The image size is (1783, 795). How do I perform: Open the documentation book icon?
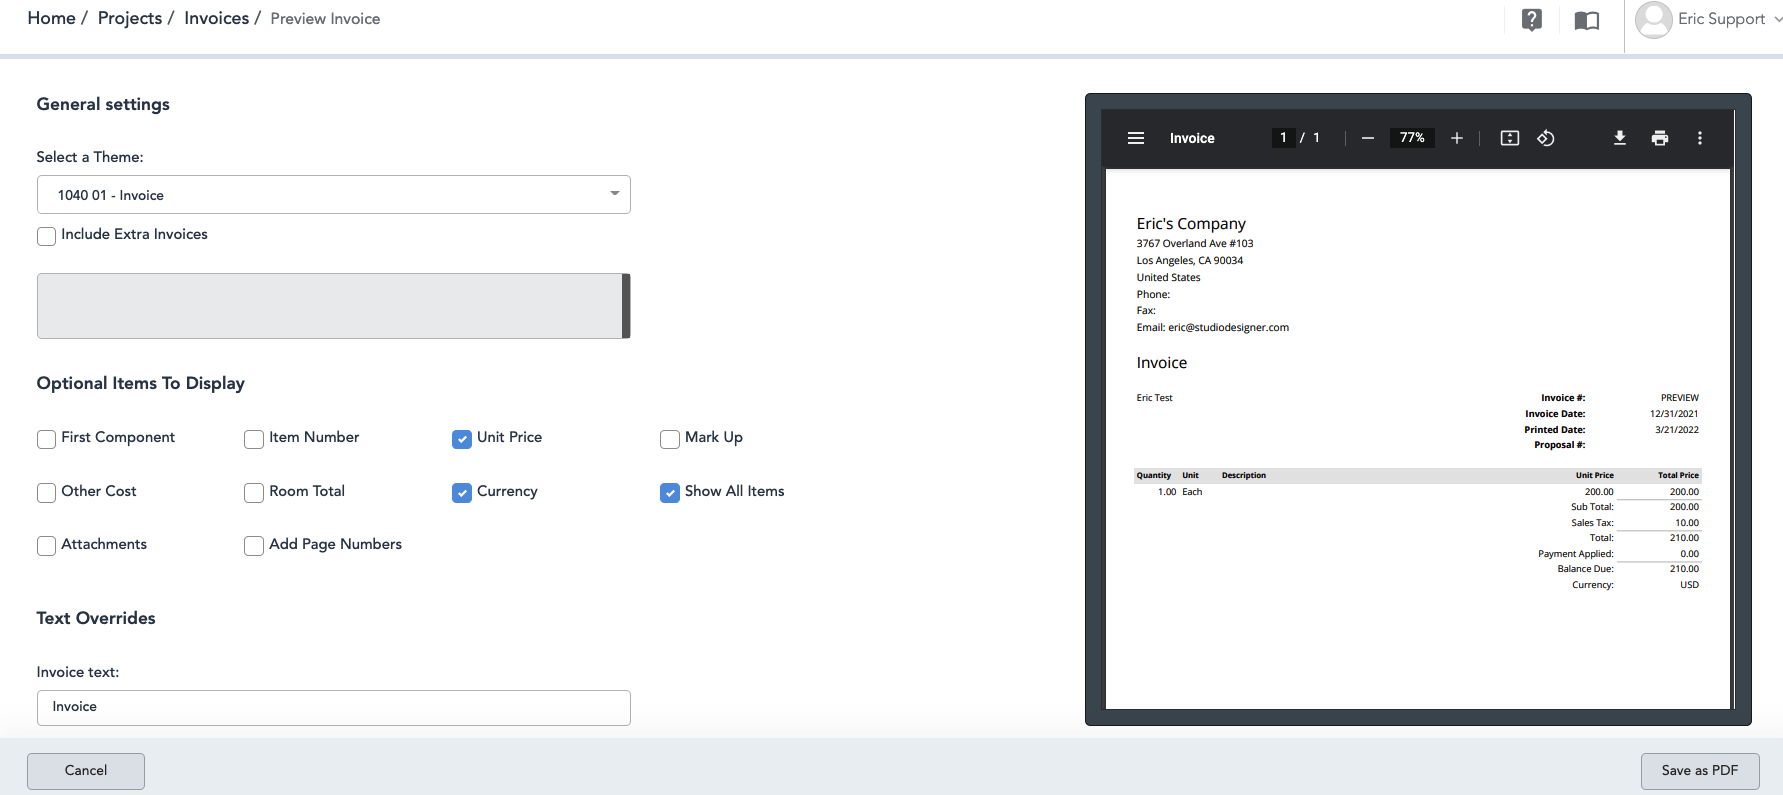click(x=1587, y=20)
